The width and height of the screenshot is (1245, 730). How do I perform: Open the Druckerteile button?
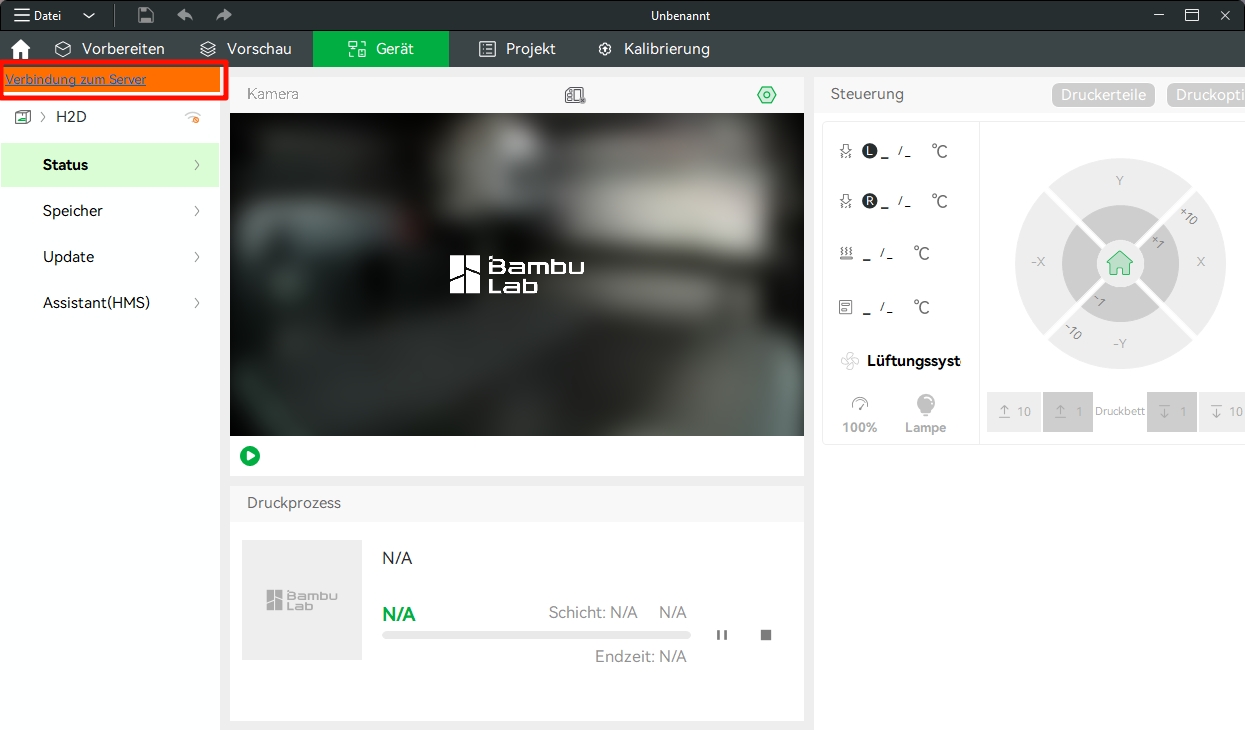[1104, 95]
